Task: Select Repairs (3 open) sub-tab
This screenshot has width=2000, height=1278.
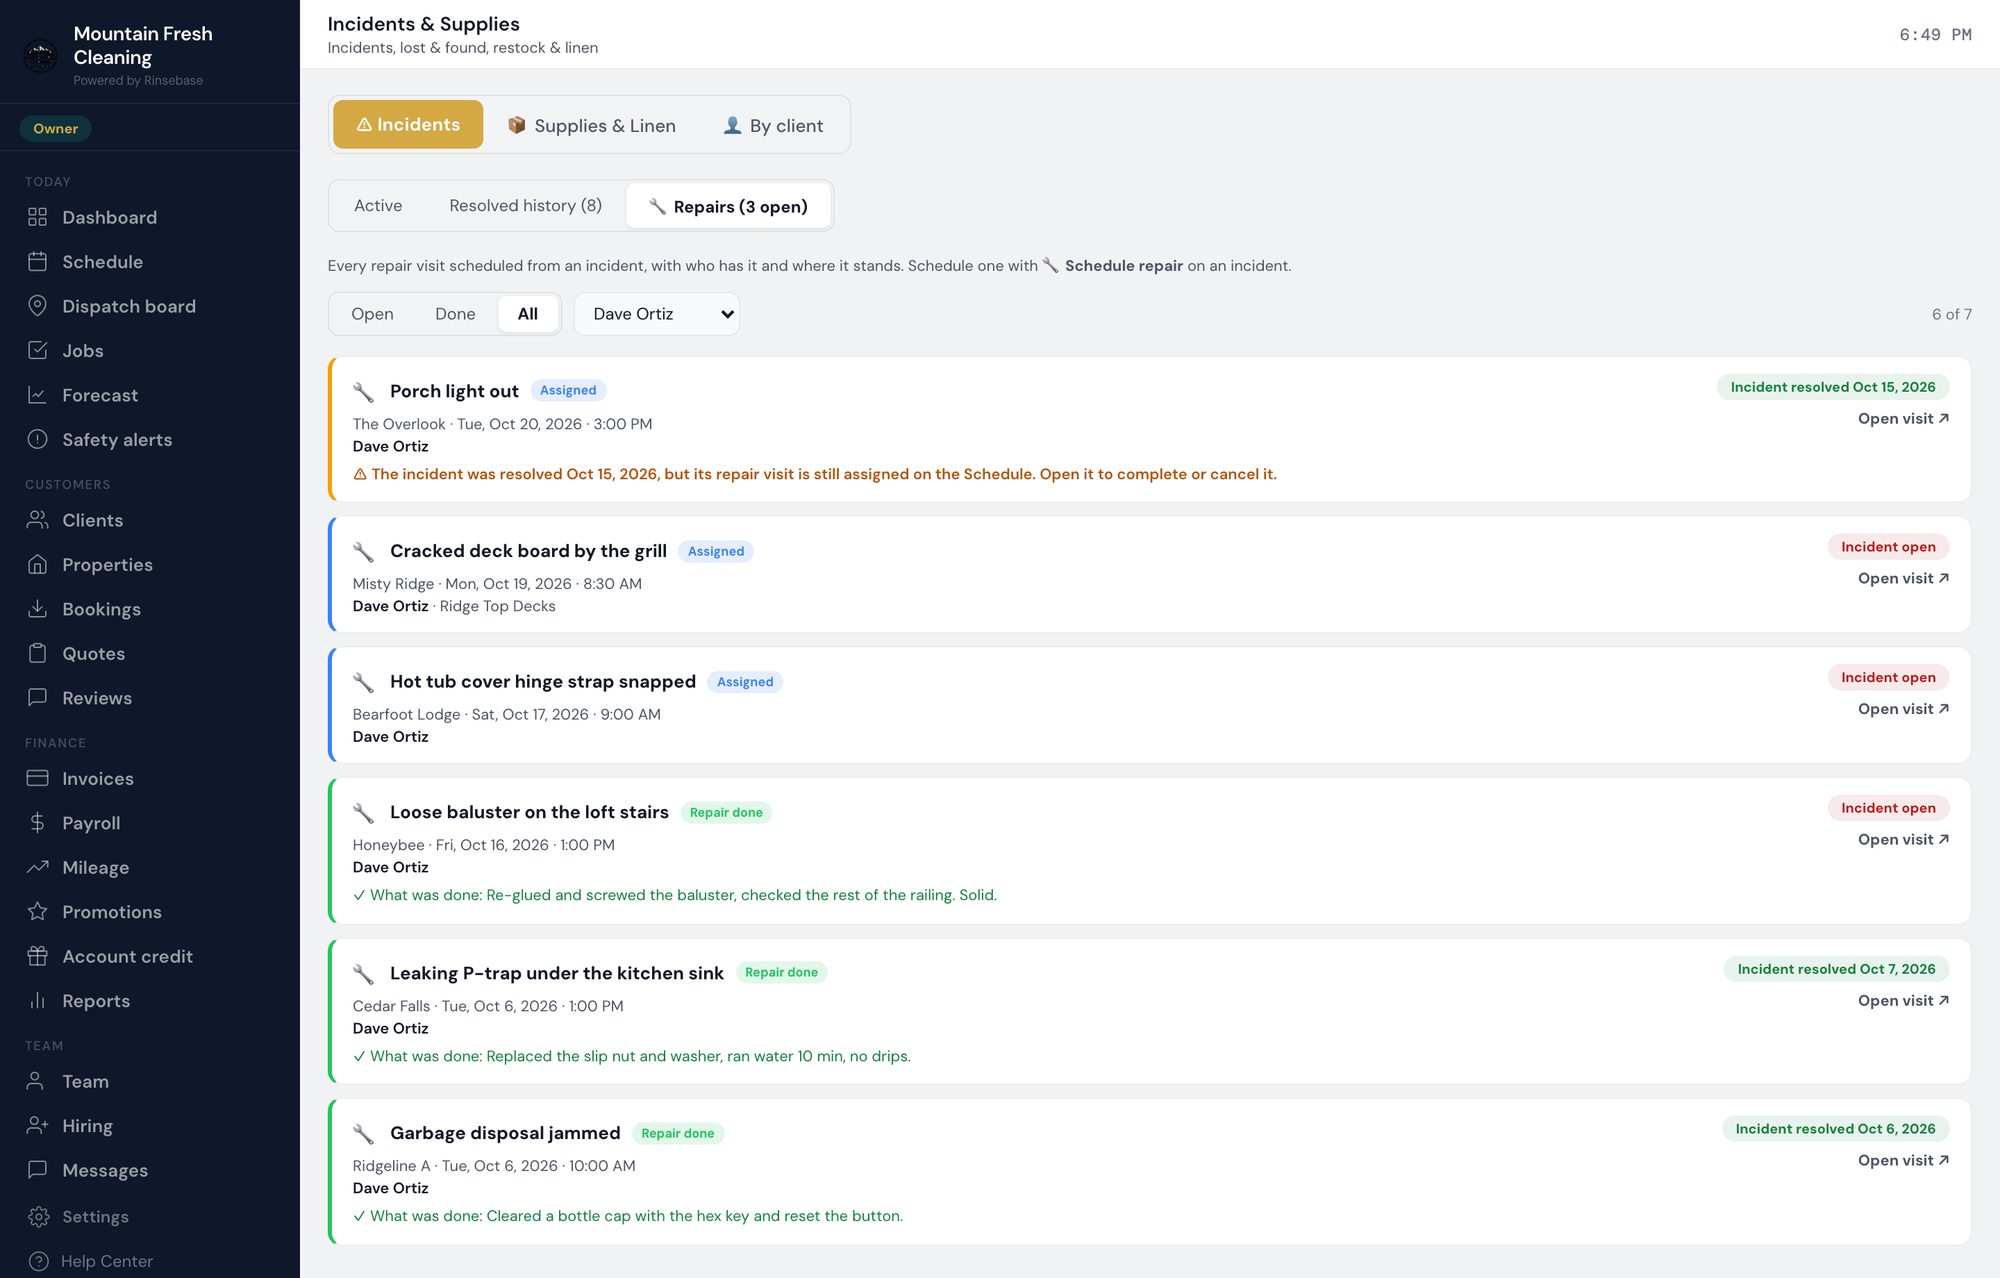Action: tap(728, 206)
